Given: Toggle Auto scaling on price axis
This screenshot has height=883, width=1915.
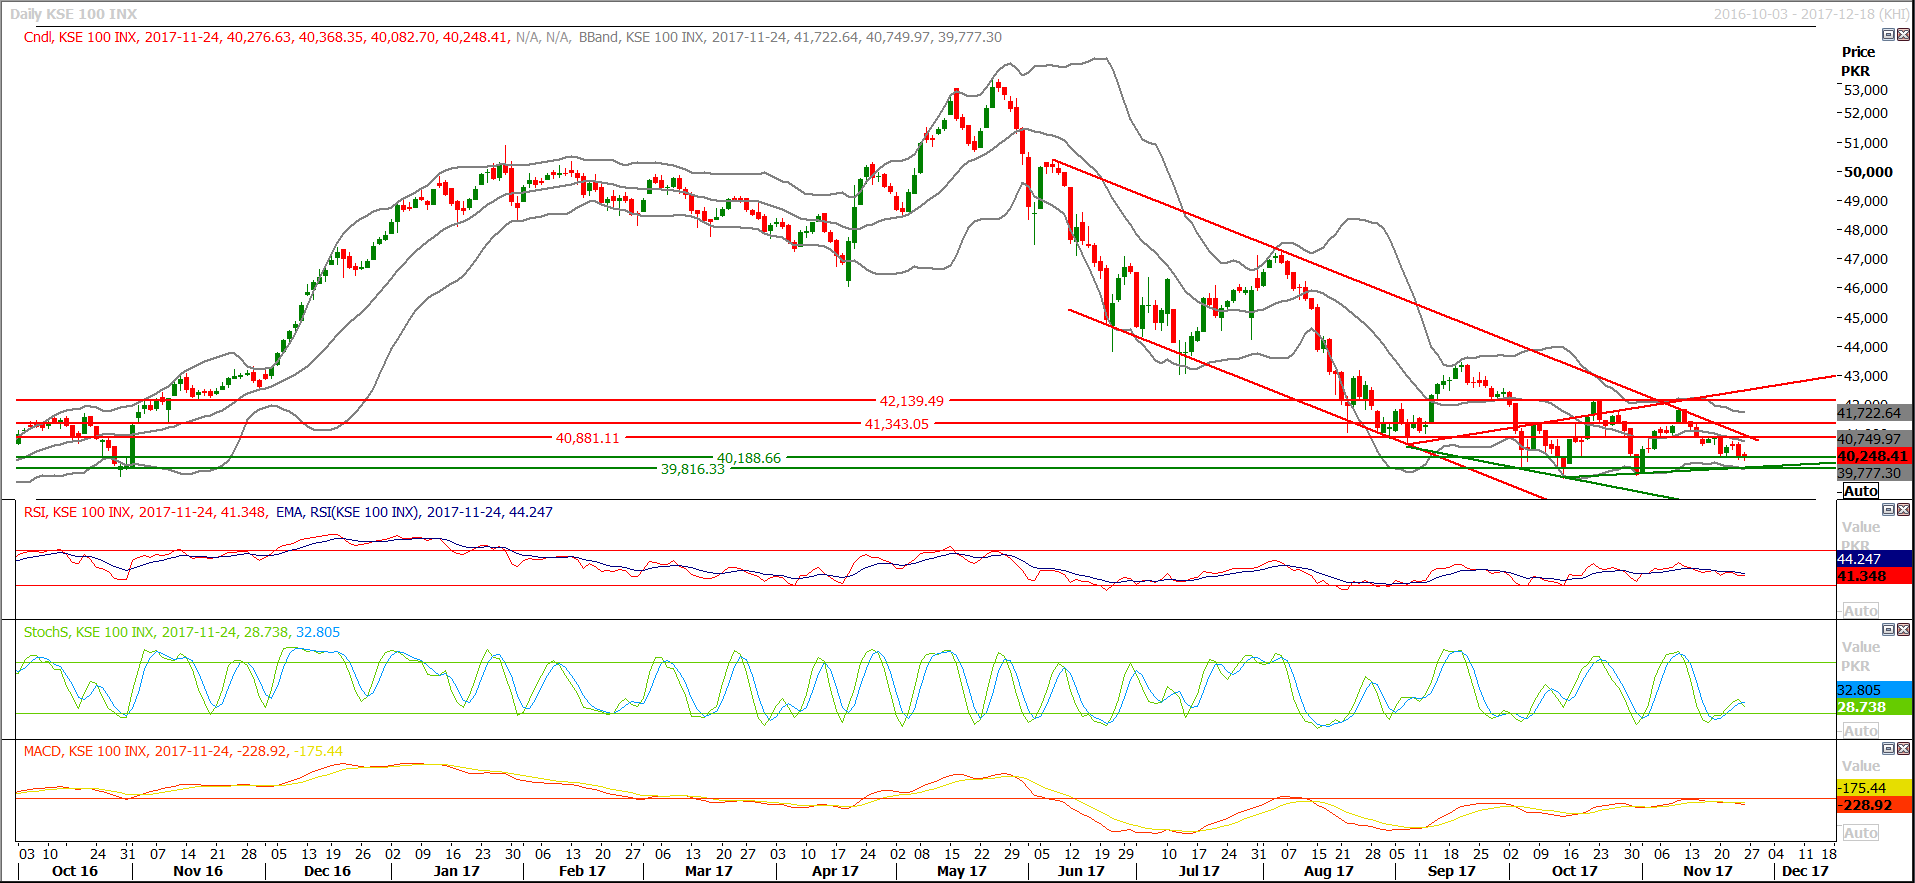Looking at the screenshot, I should [x=1860, y=491].
